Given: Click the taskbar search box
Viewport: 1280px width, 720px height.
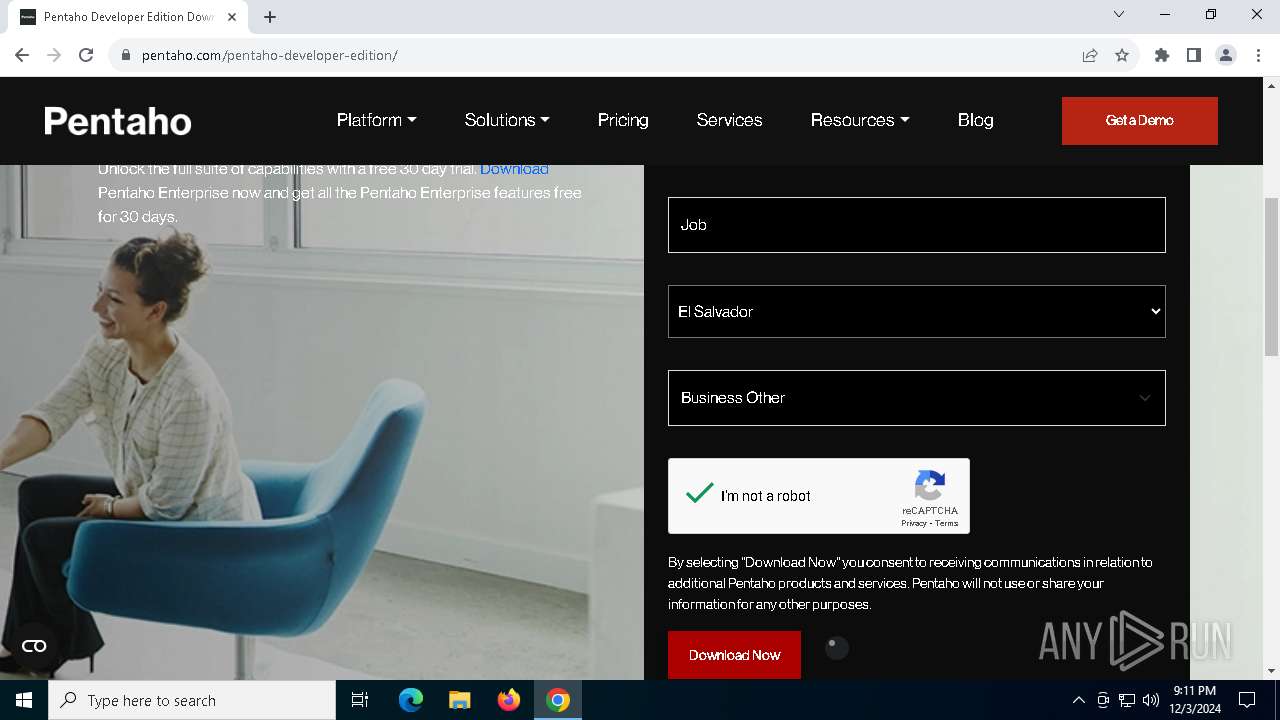Looking at the screenshot, I should pos(192,700).
